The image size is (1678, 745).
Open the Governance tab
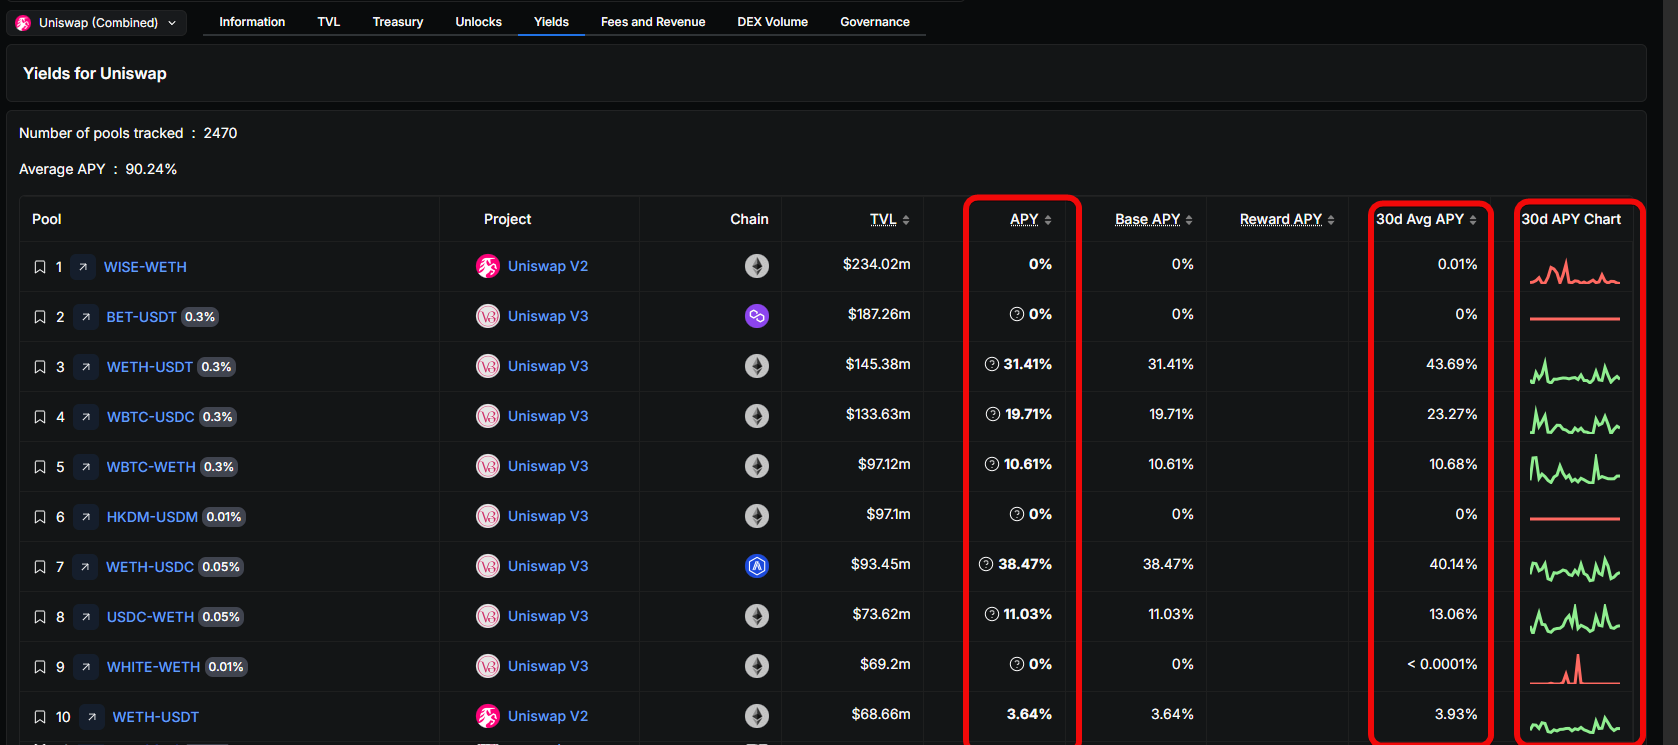(874, 22)
